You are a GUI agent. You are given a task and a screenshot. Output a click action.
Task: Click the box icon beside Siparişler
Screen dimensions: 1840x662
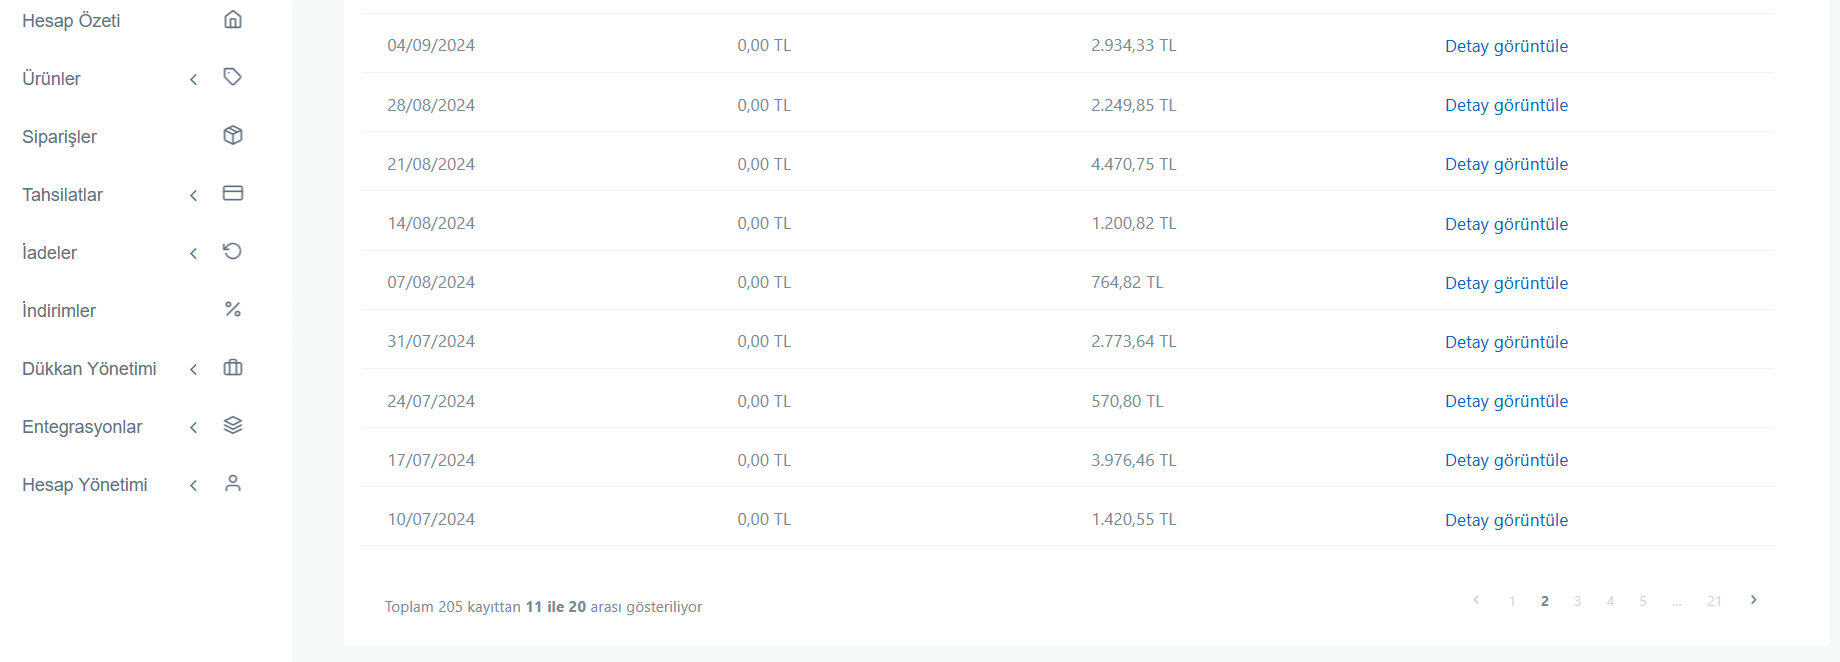pos(233,135)
